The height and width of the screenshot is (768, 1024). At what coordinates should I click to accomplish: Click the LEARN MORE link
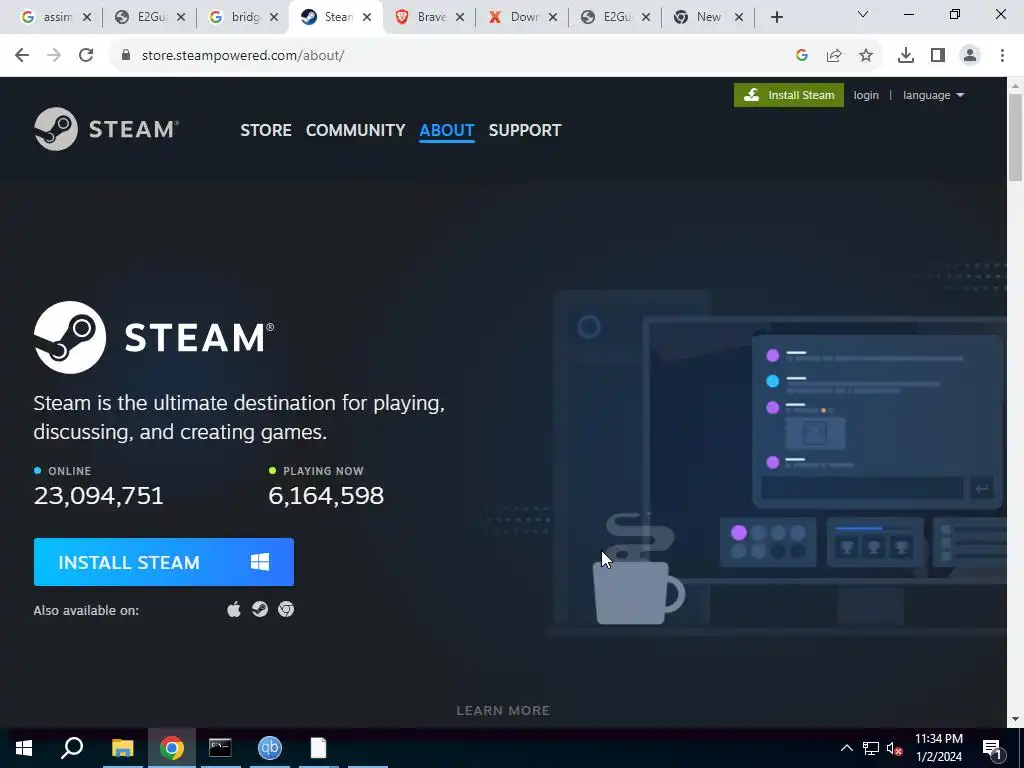[x=503, y=711]
